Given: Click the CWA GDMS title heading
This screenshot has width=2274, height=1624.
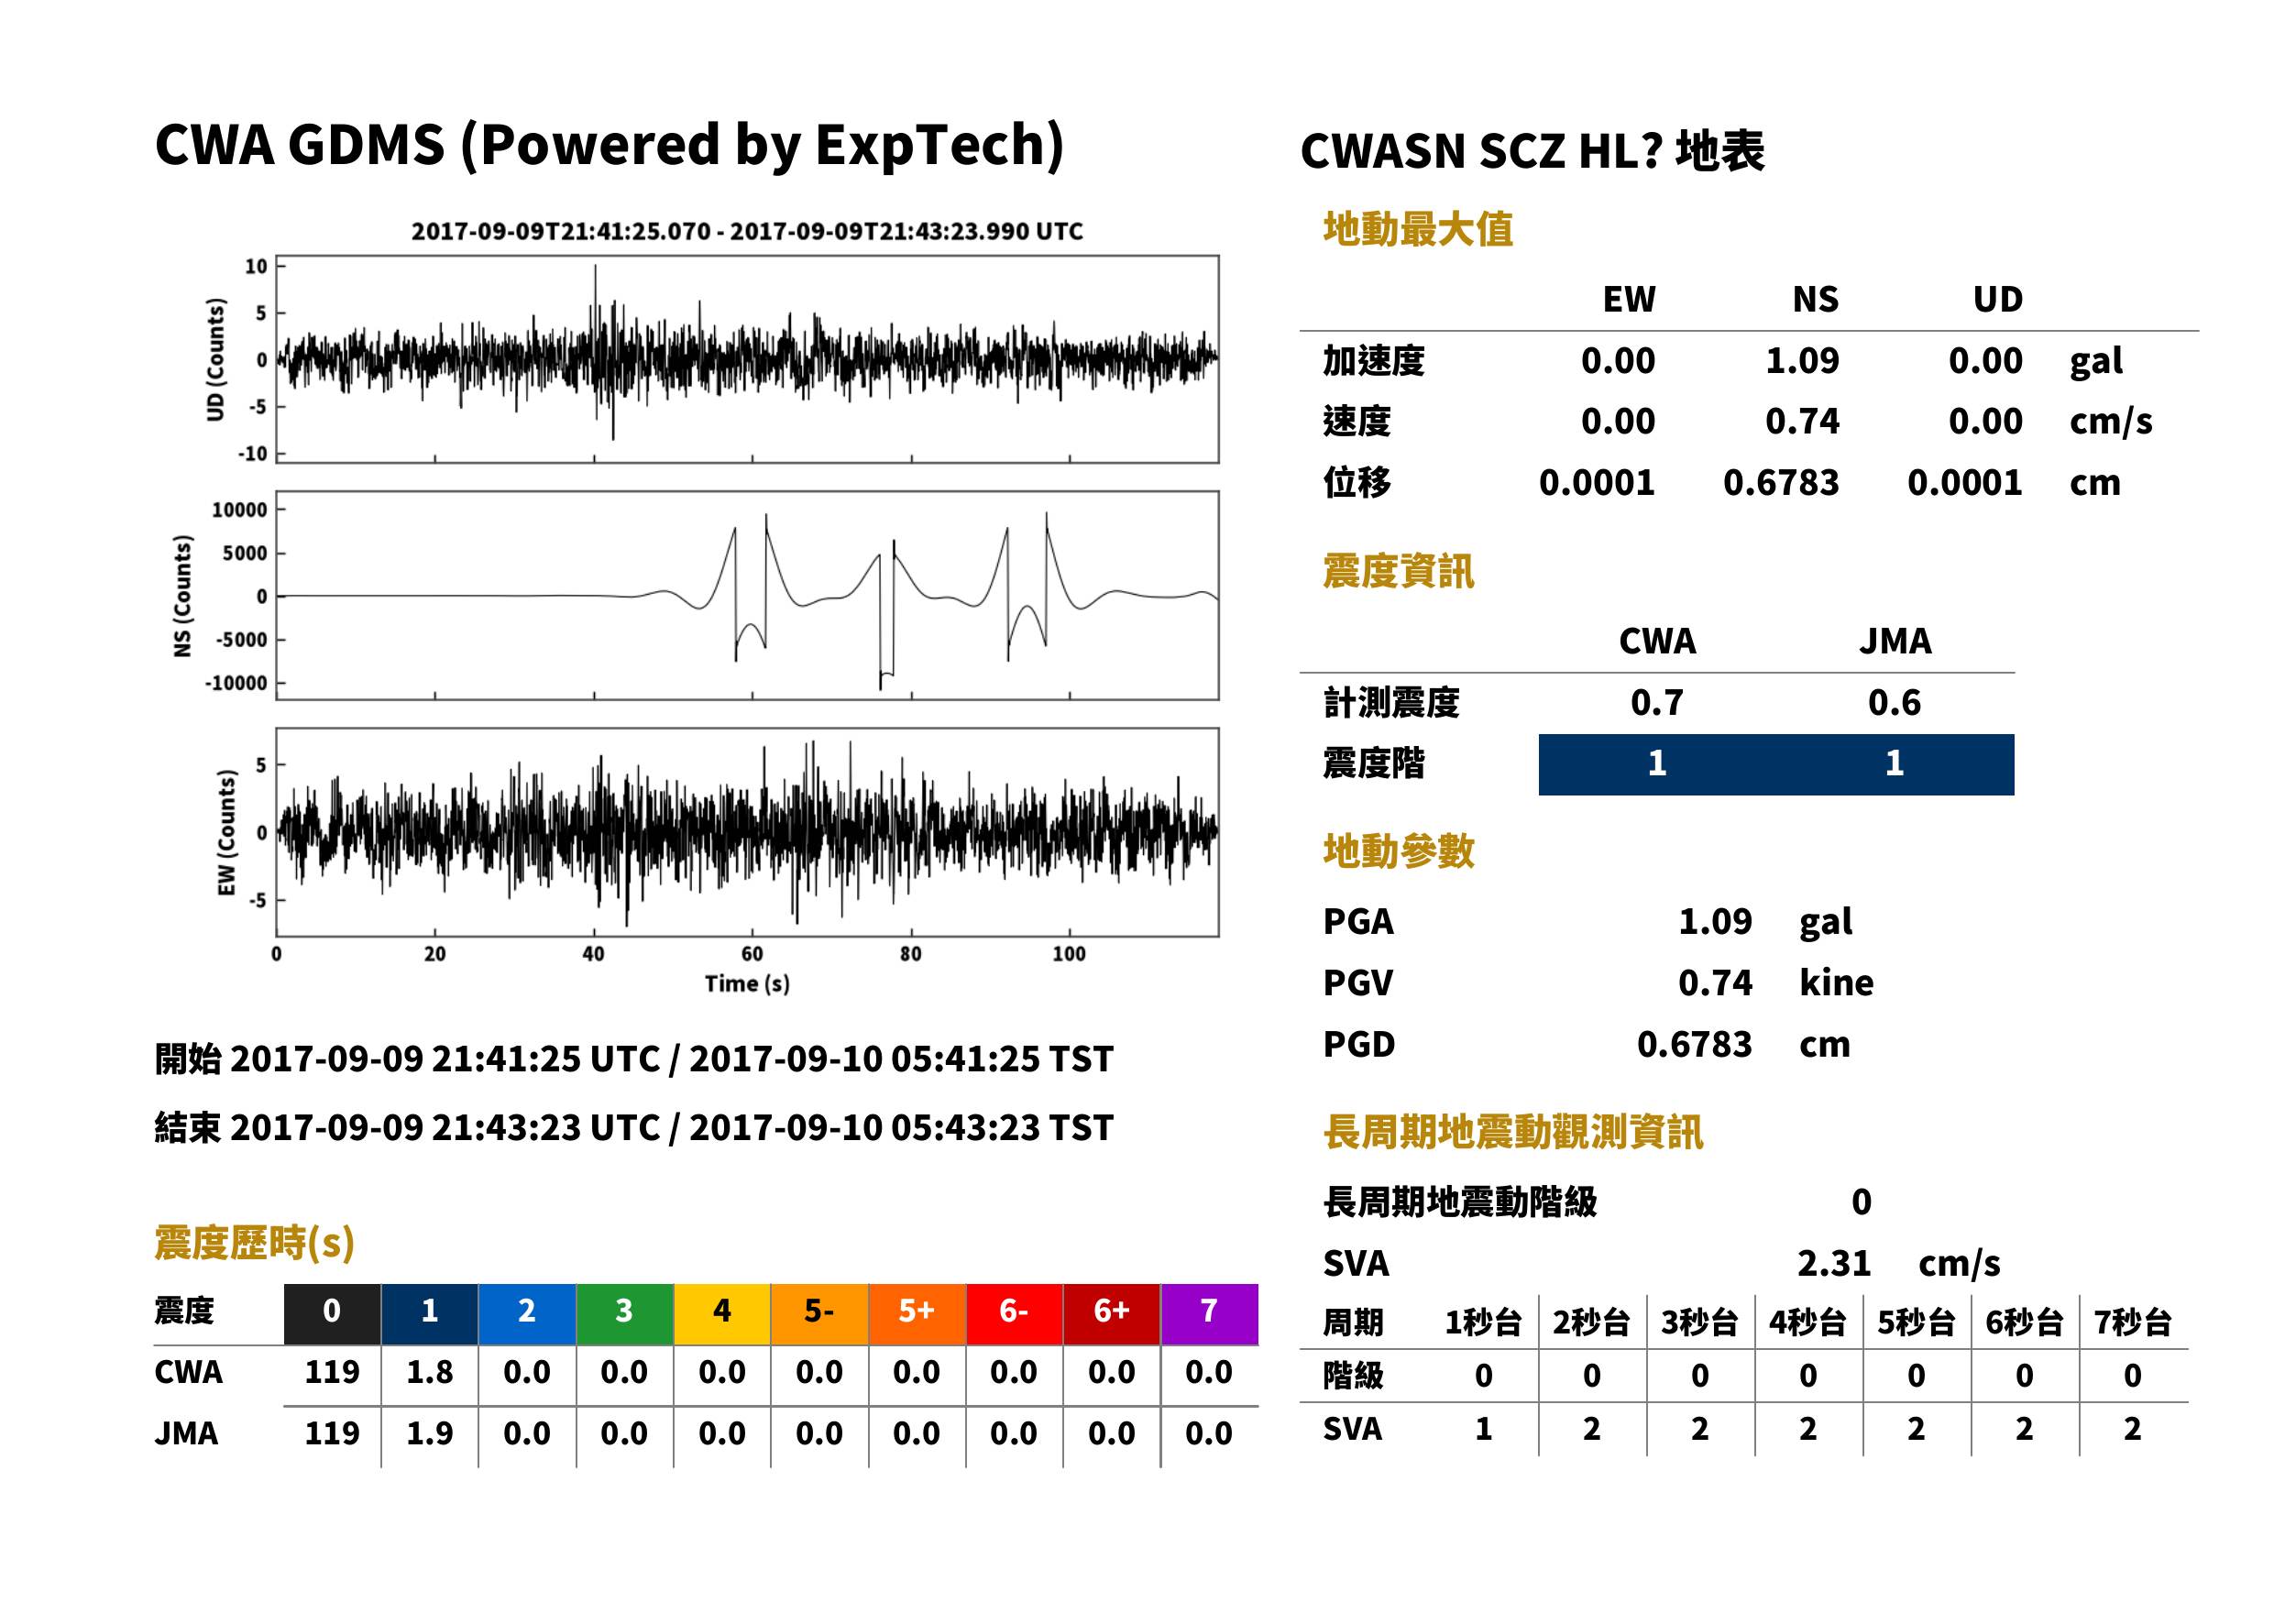Looking at the screenshot, I should tap(609, 145).
